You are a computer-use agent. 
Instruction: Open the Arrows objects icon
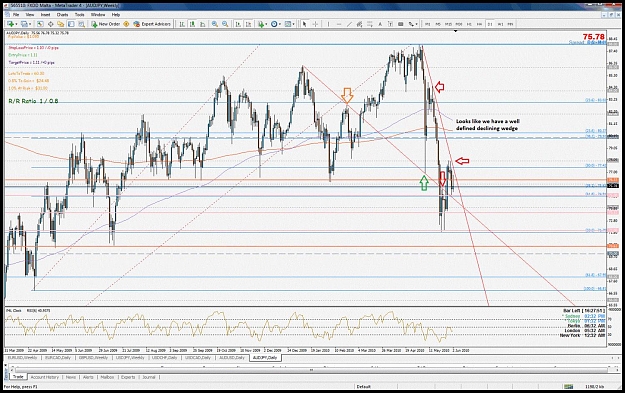[411, 24]
